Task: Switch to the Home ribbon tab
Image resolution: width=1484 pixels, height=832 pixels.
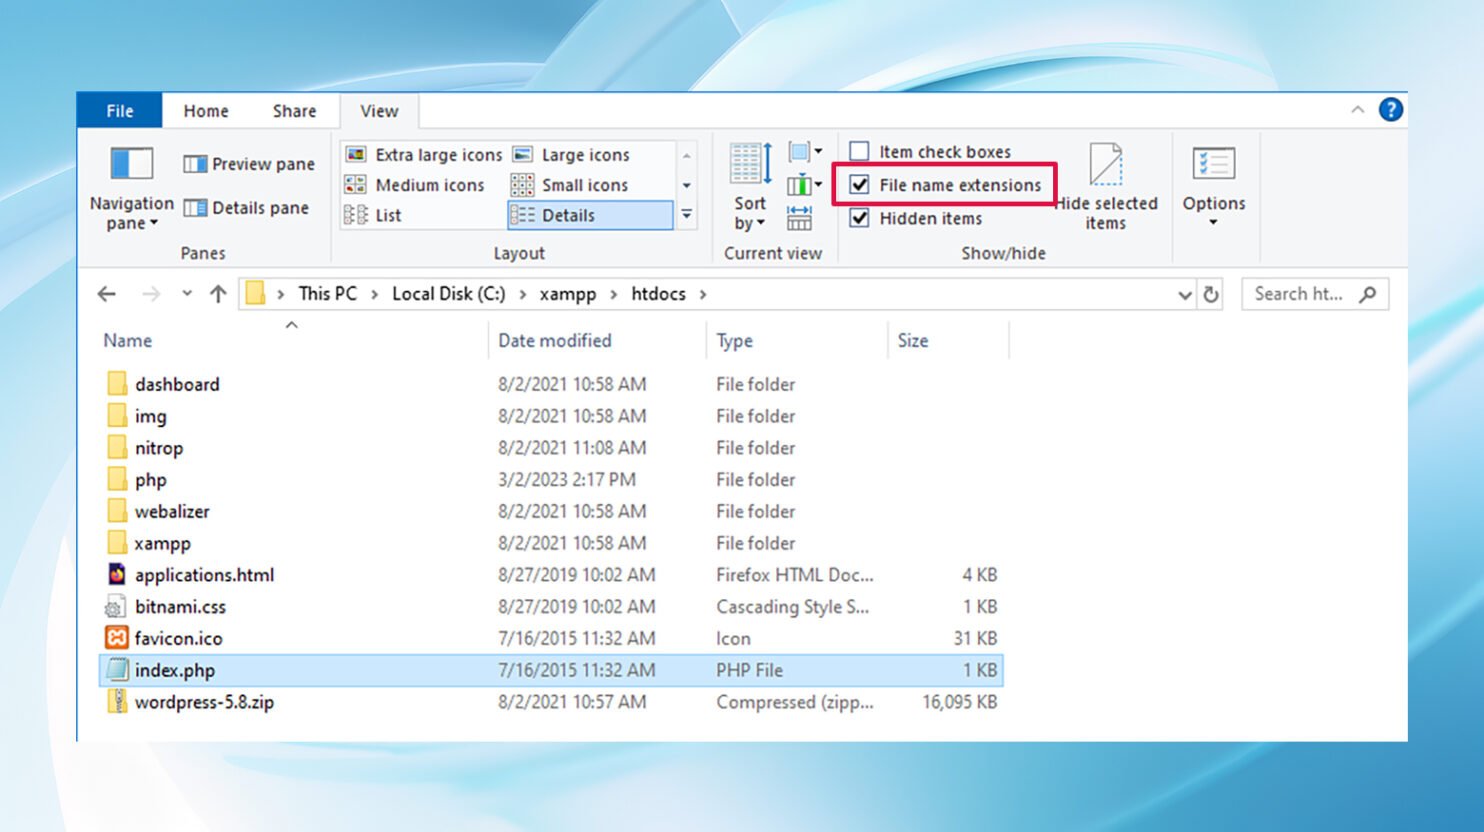Action: tap(206, 111)
